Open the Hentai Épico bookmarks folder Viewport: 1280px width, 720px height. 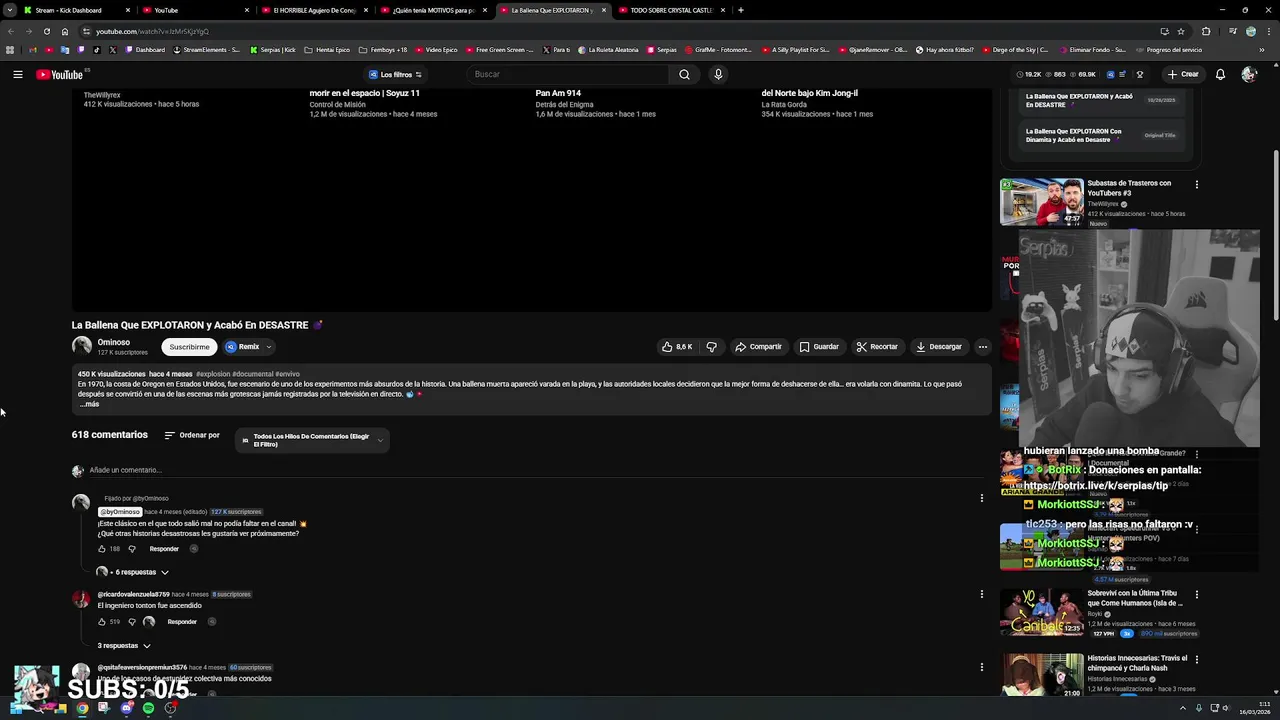[x=327, y=50]
